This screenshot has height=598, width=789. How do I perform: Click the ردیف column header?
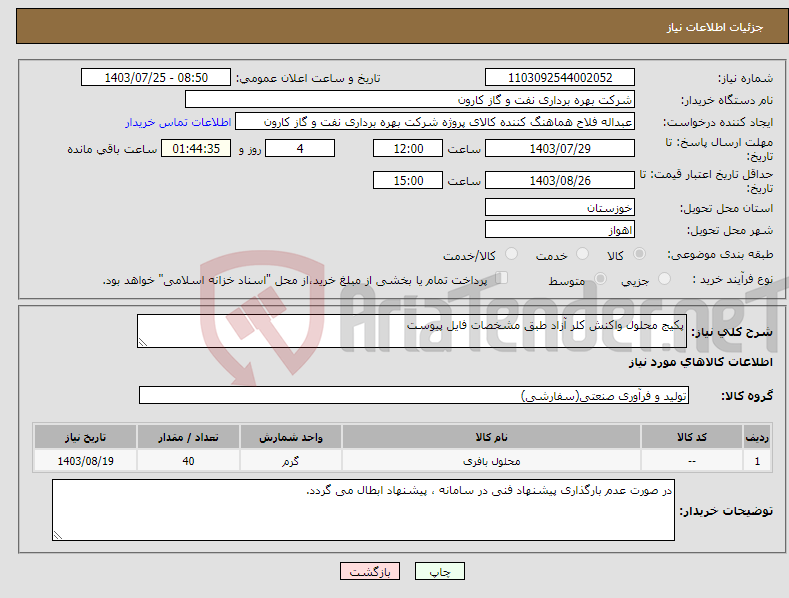point(757,437)
